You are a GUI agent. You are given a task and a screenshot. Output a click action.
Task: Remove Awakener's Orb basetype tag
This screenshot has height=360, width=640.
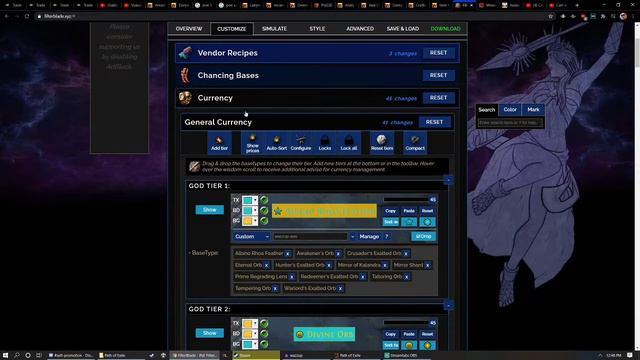click(338, 253)
